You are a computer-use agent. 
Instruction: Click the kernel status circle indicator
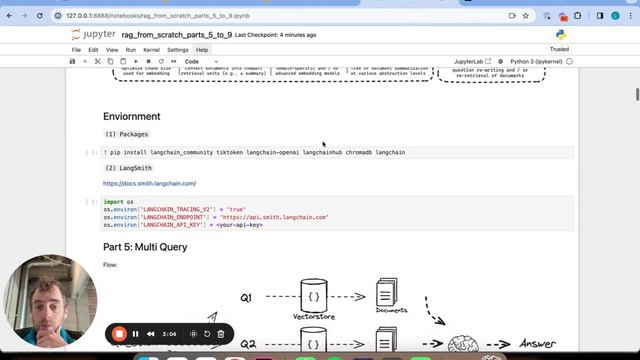[569, 62]
